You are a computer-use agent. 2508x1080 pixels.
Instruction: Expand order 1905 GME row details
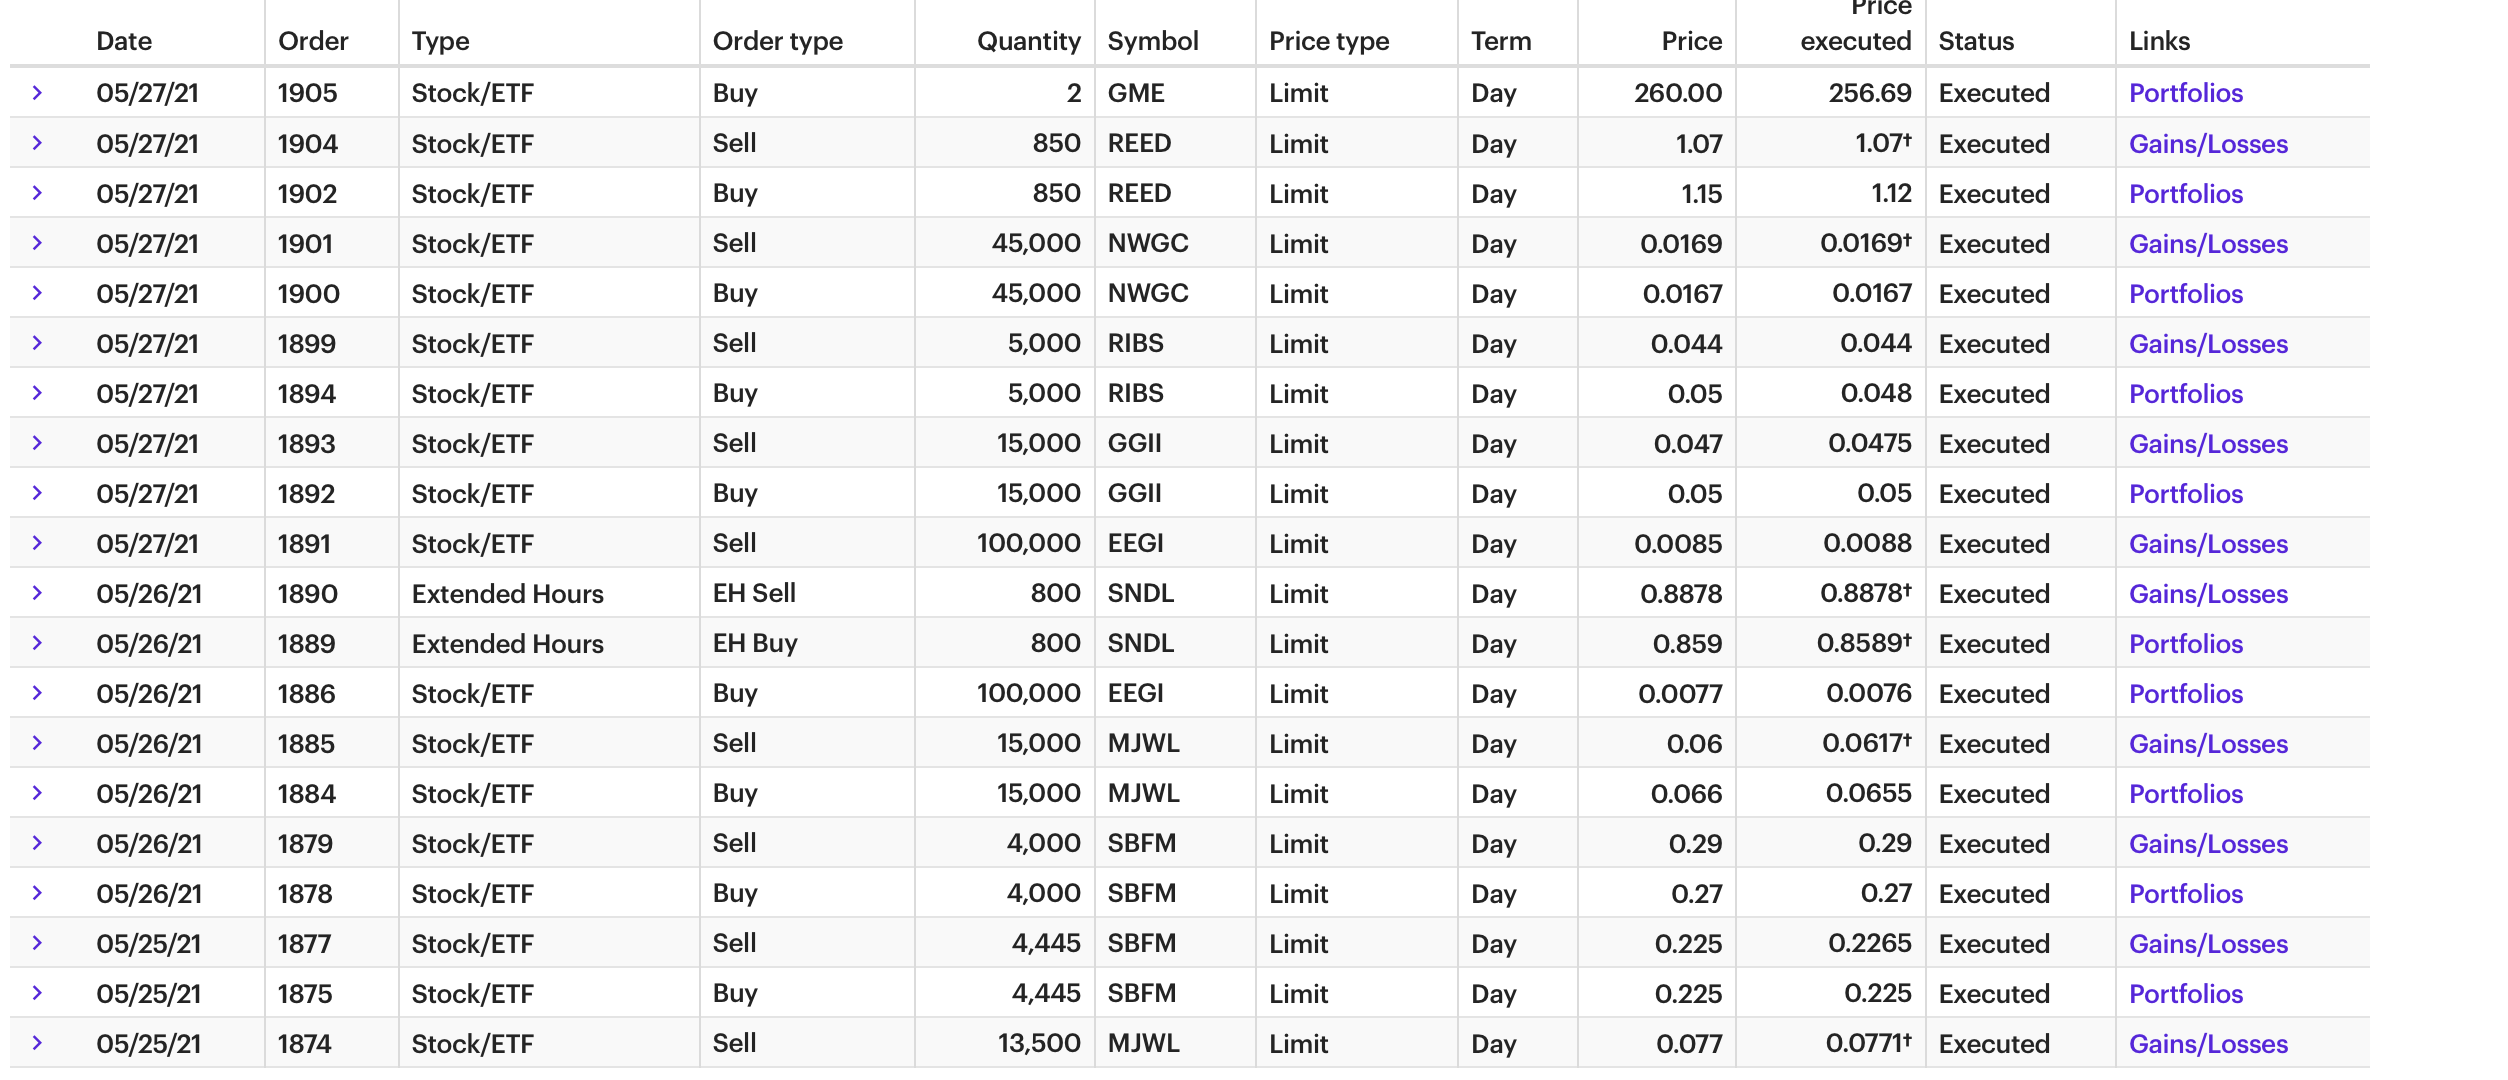point(37,93)
